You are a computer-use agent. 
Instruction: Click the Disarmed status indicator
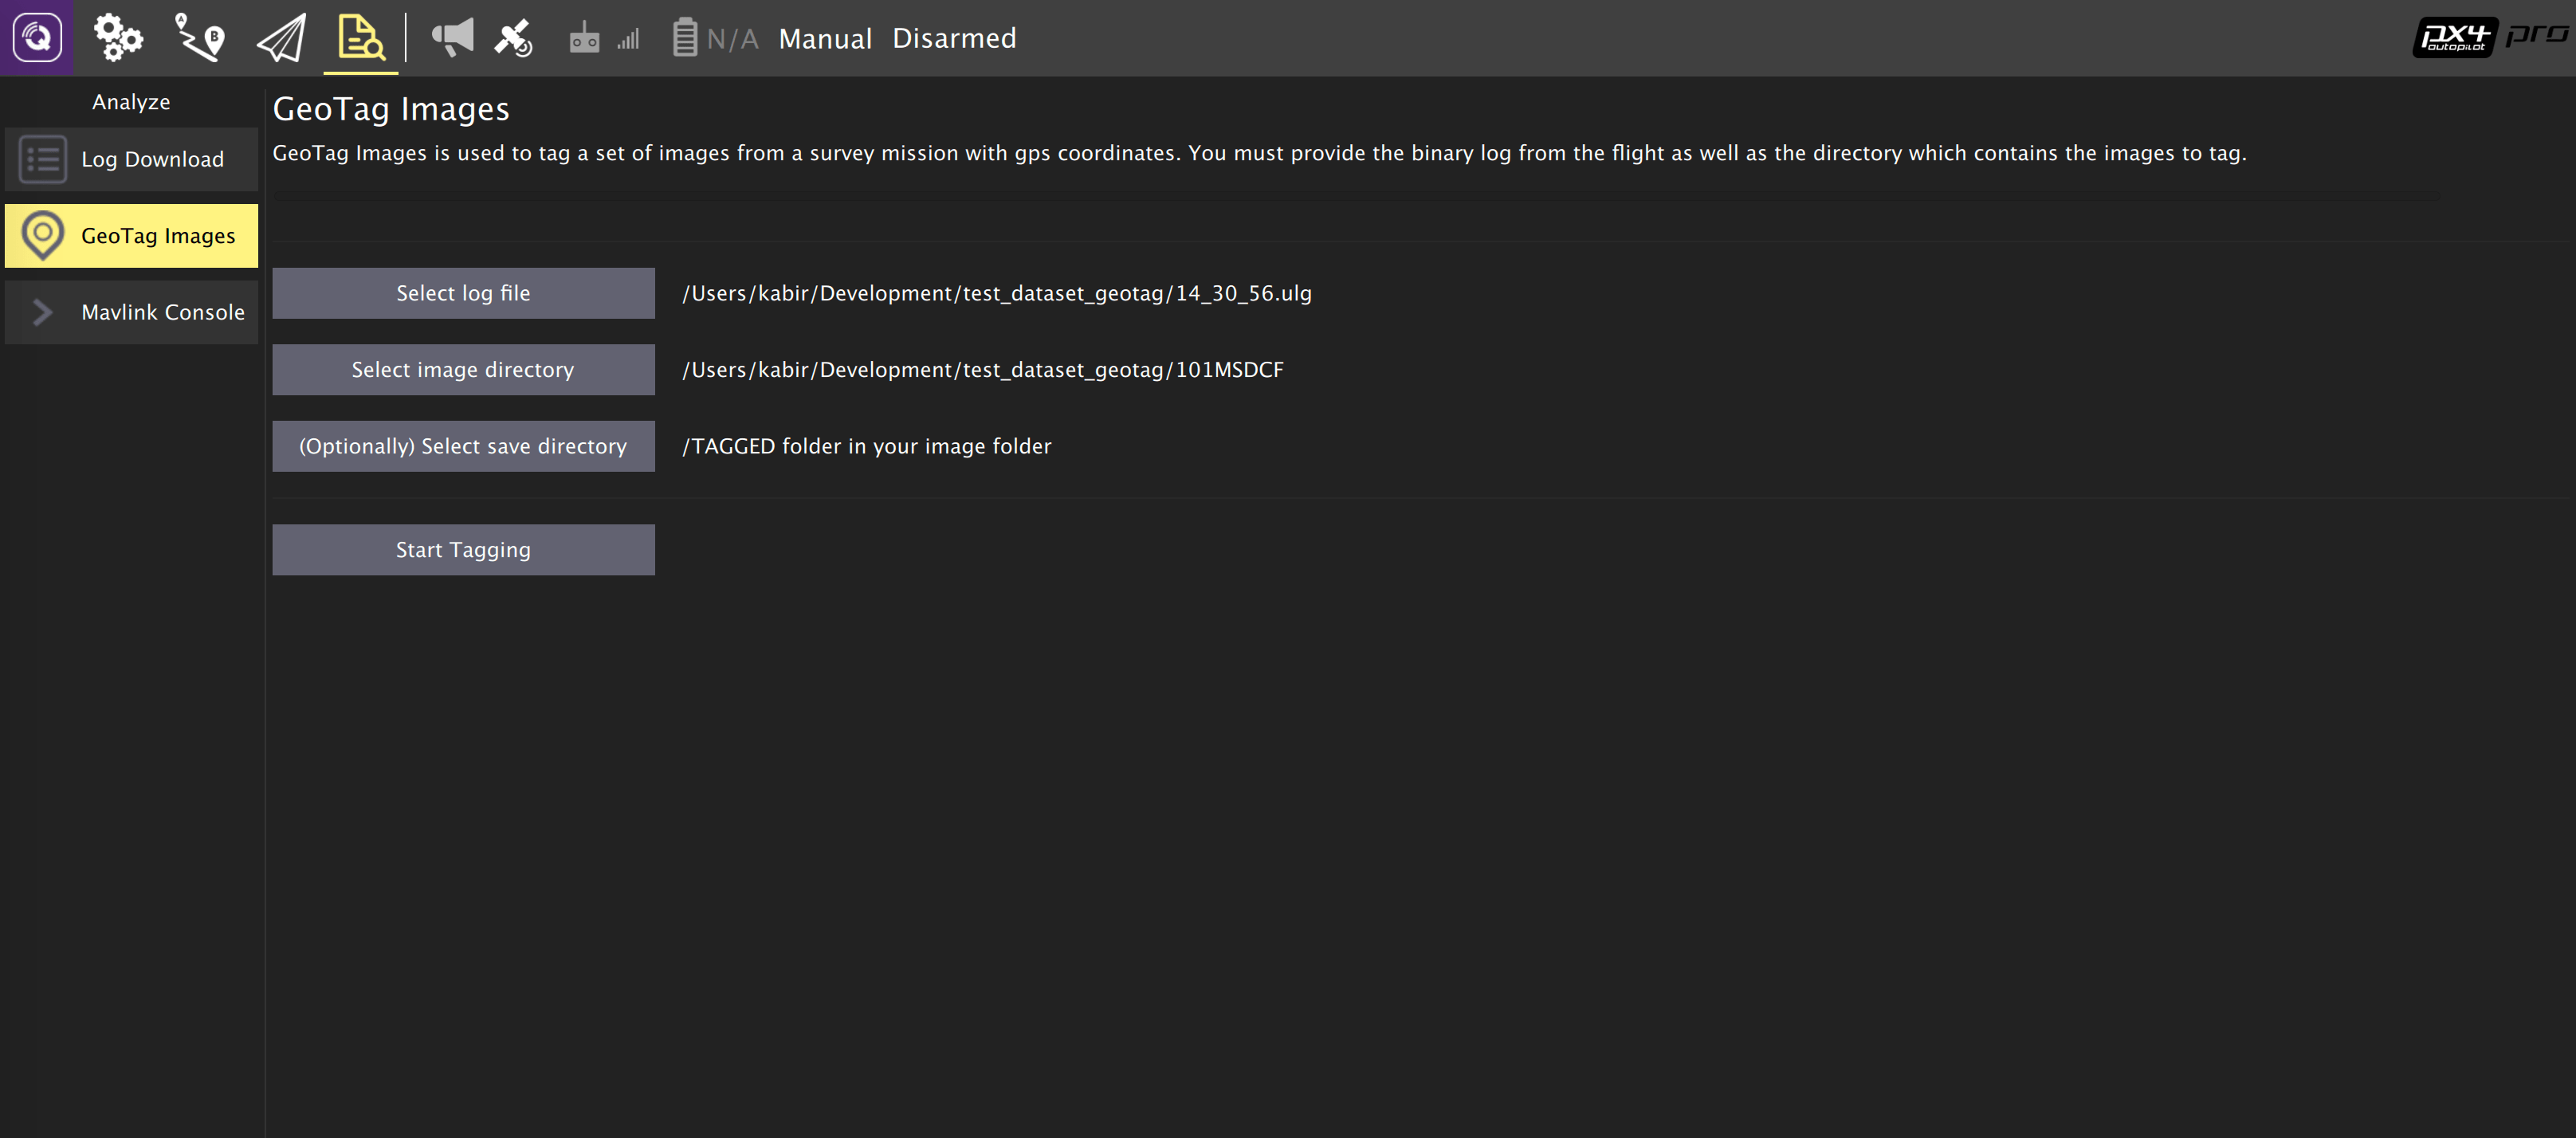coord(956,36)
